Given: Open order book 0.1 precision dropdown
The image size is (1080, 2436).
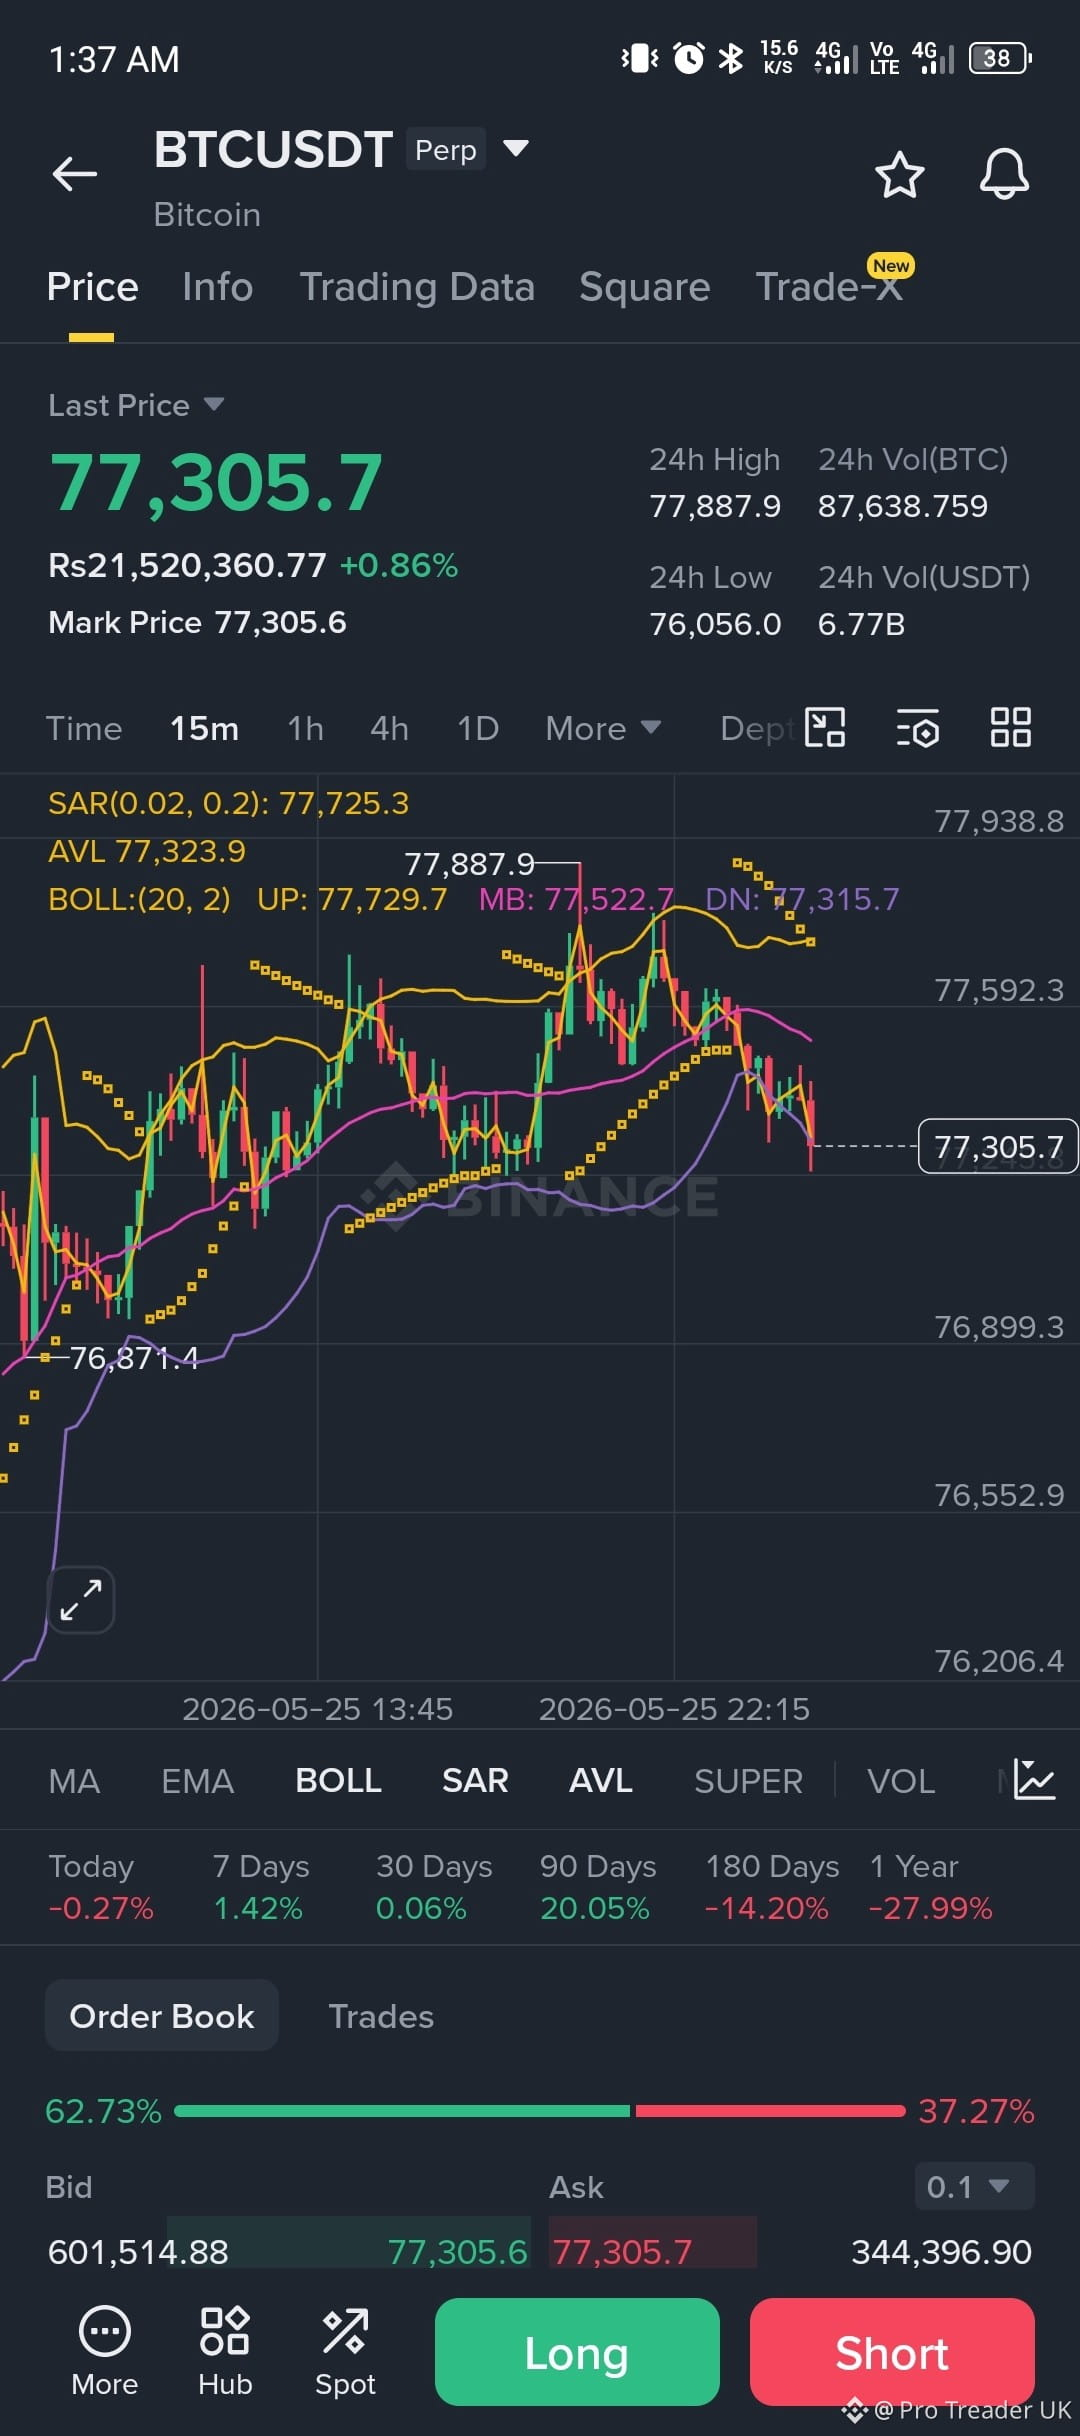Looking at the screenshot, I should click(974, 2187).
